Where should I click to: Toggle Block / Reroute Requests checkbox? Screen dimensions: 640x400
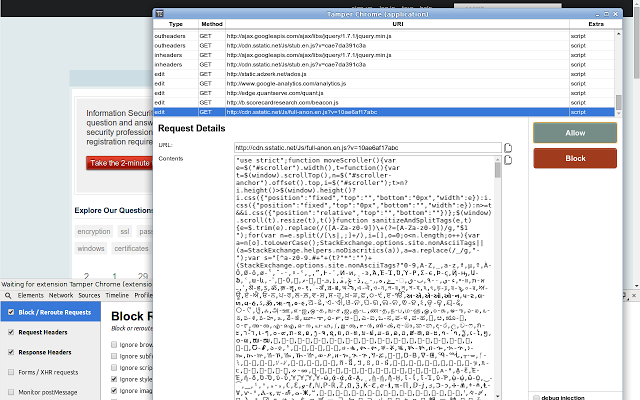coord(11,312)
